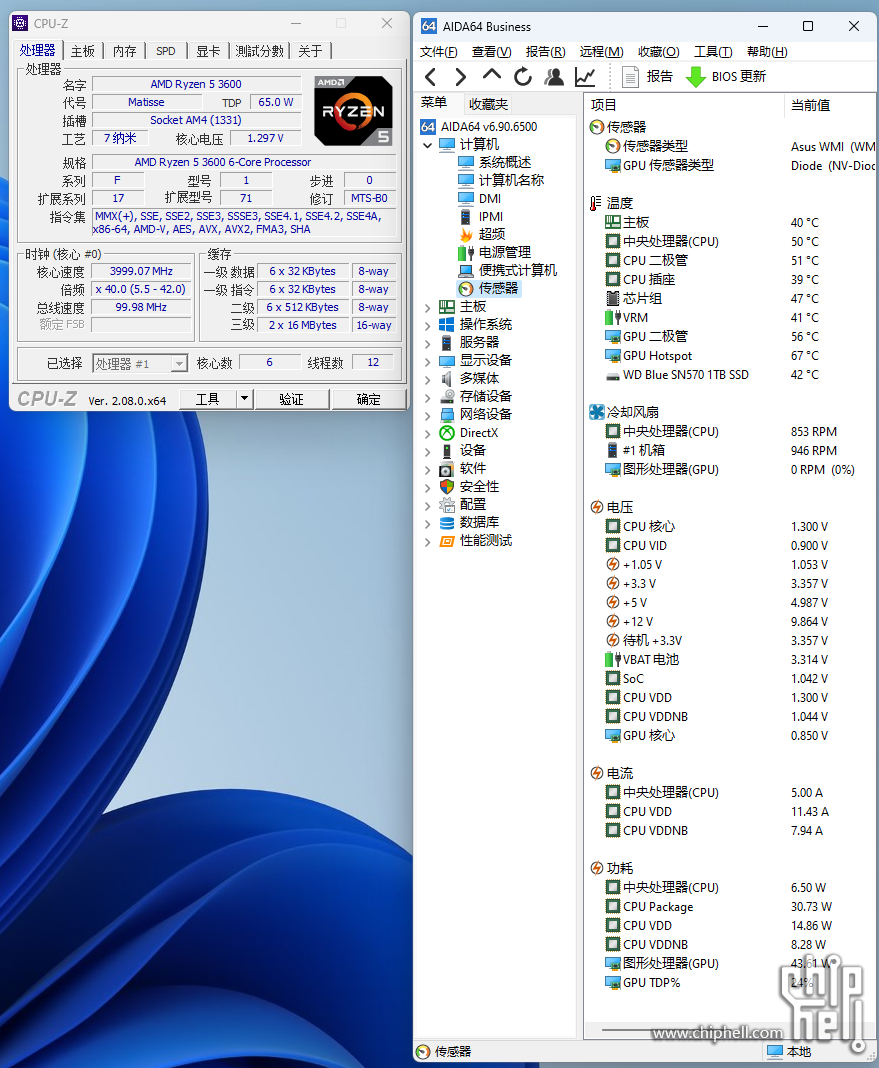
Task: Expand the 存储设备 tree node
Action: pos(428,397)
